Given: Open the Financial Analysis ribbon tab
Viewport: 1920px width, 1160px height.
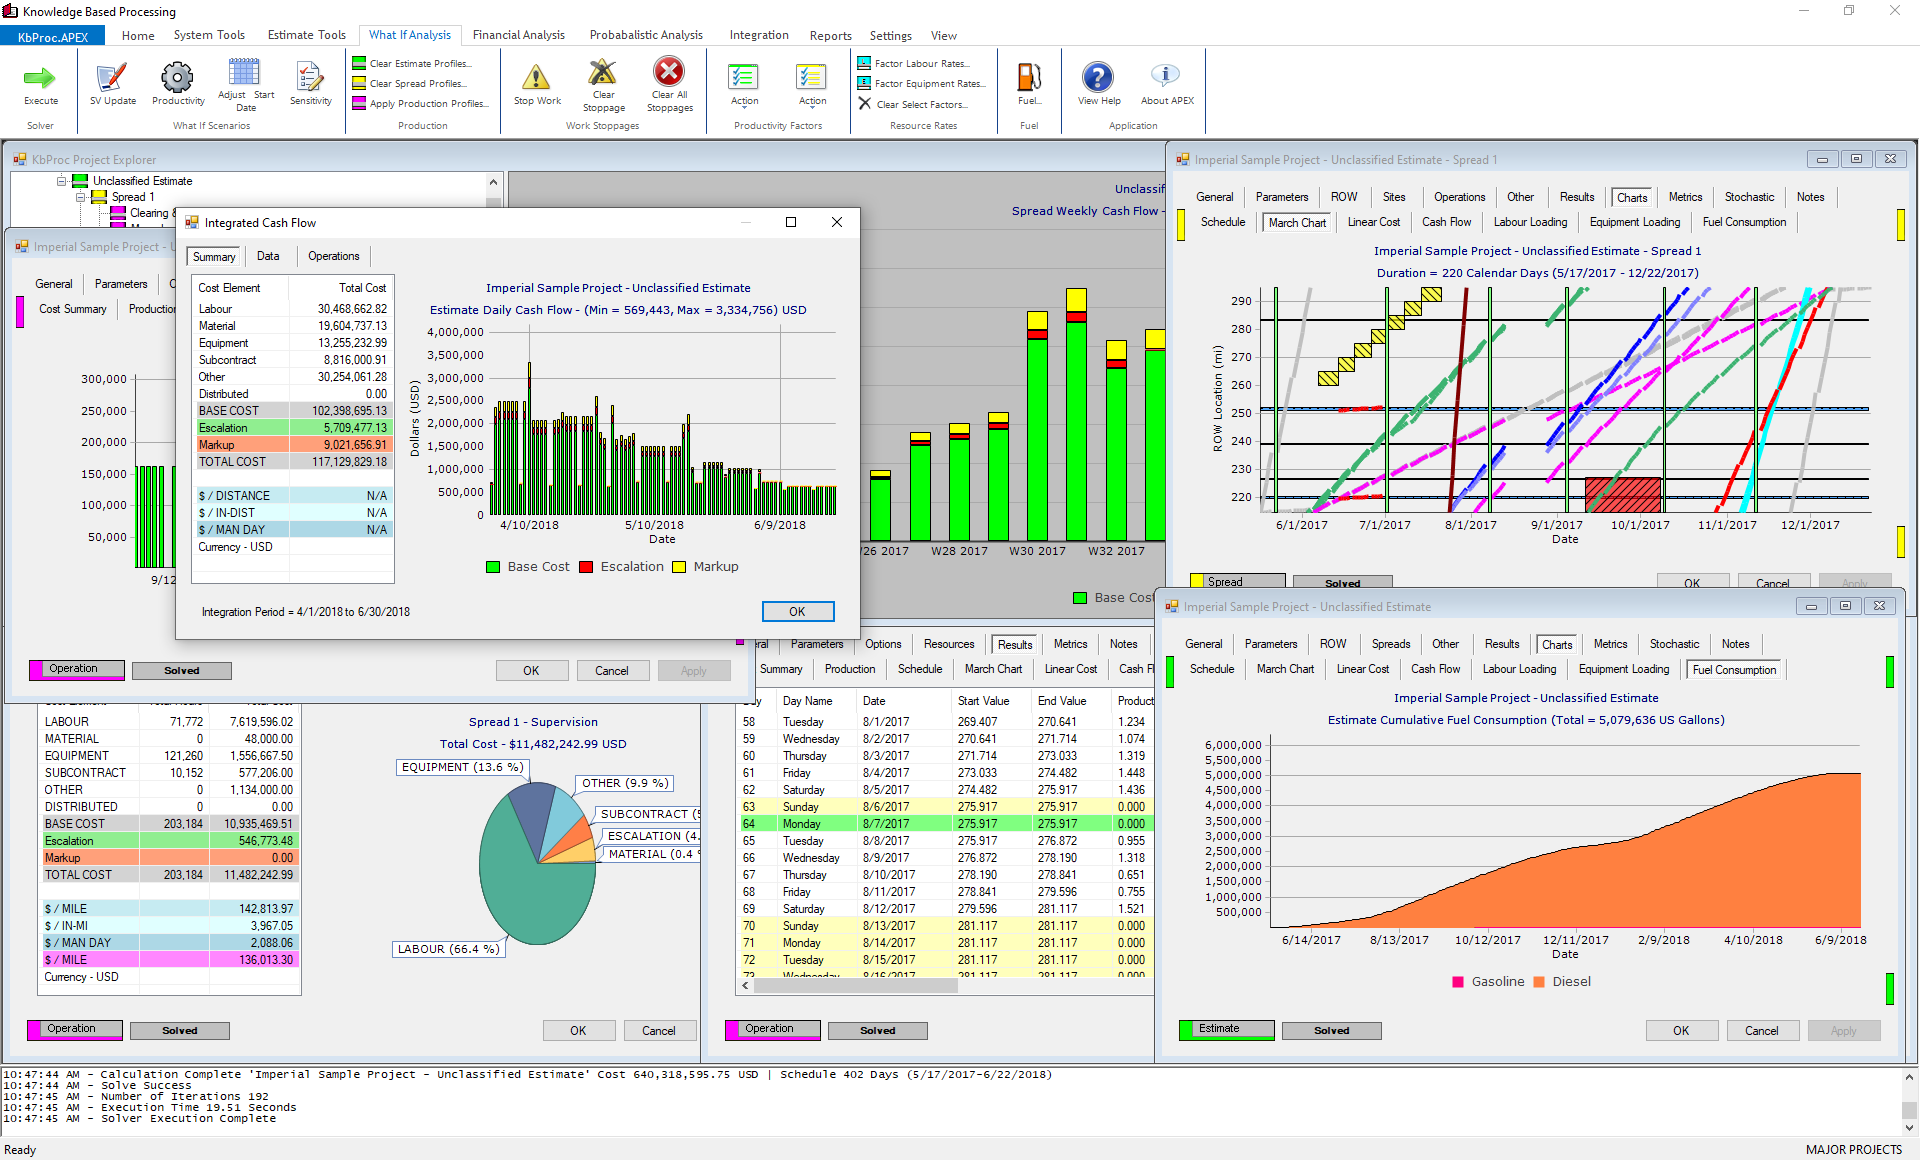Looking at the screenshot, I should coord(518,35).
